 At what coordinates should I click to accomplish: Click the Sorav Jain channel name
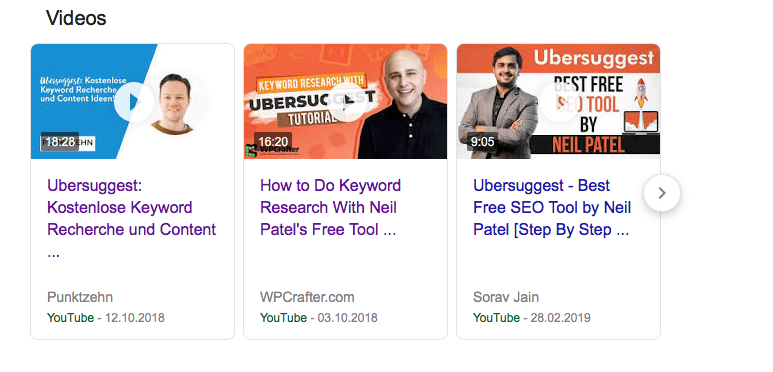click(506, 298)
